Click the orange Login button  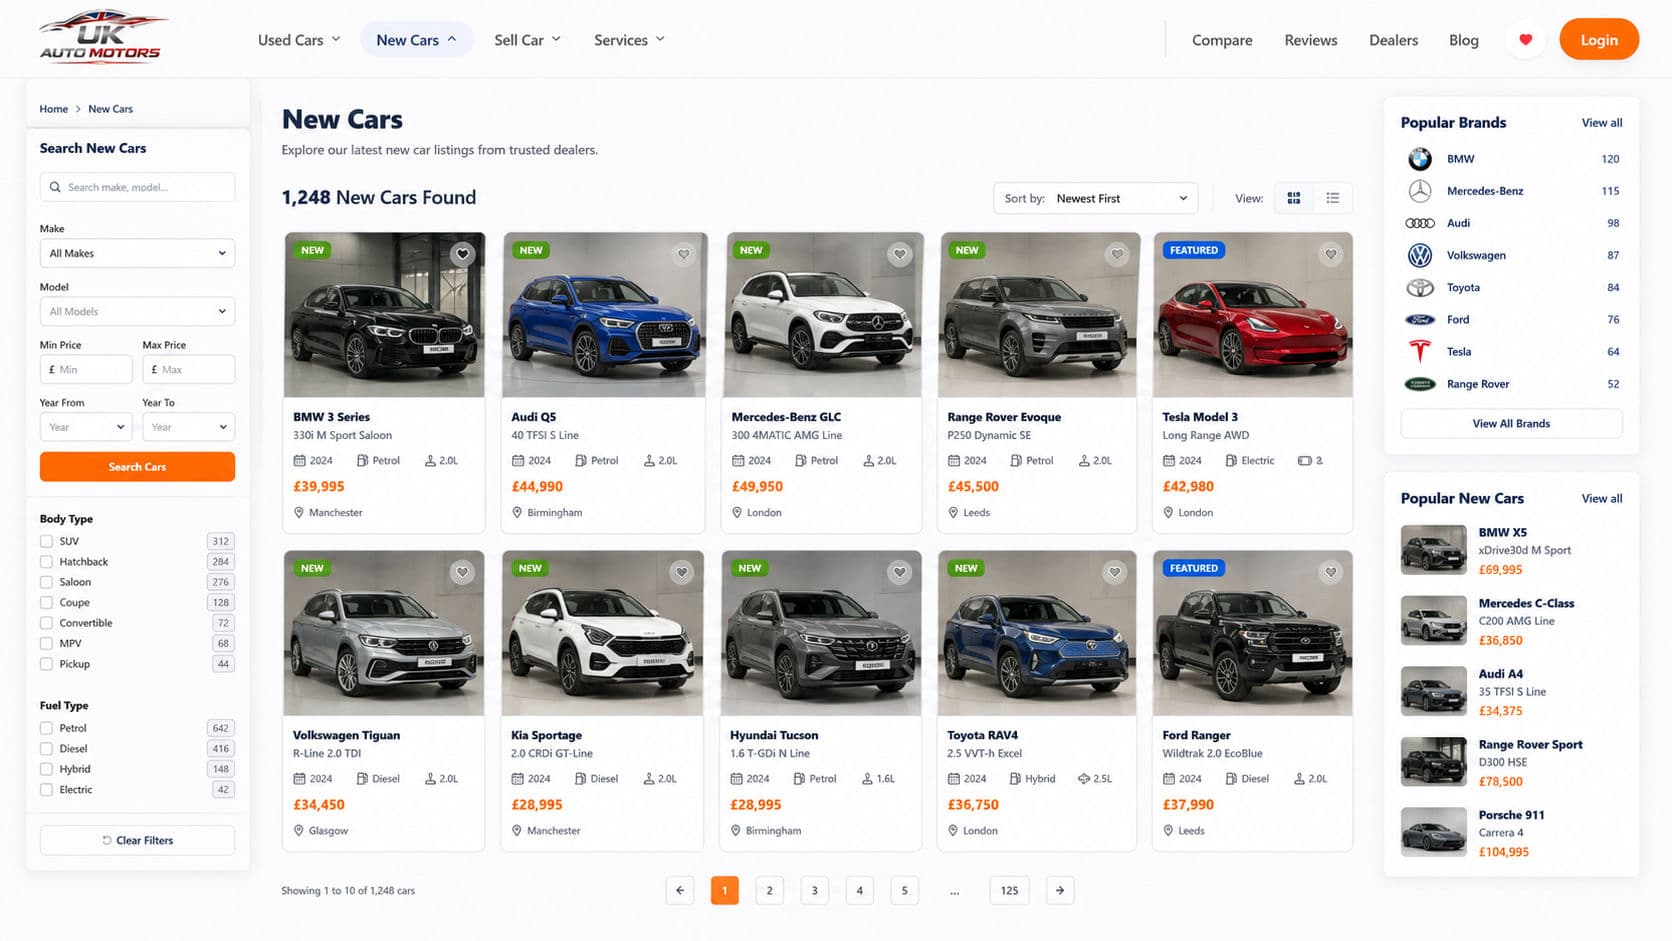[1599, 40]
